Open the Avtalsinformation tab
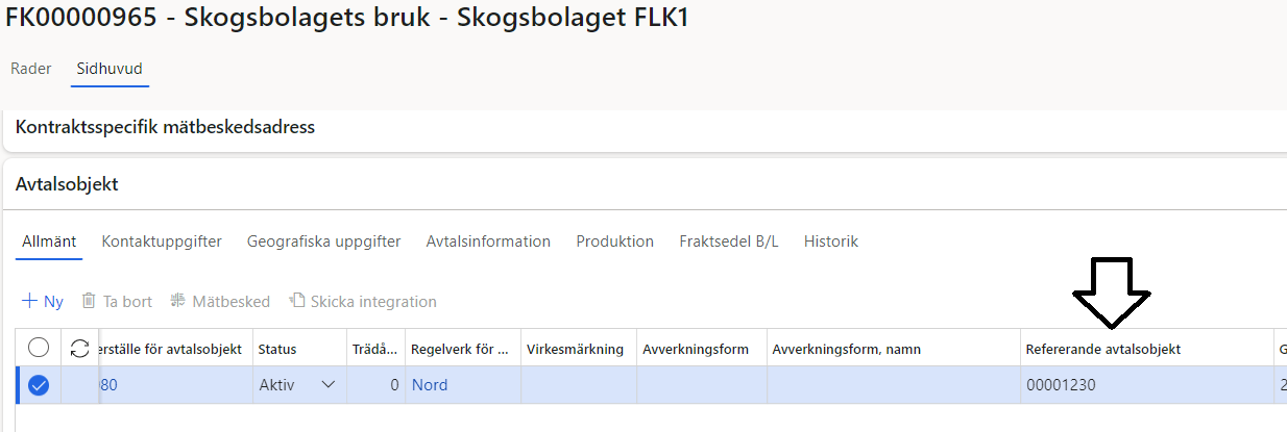Image resolution: width=1288 pixels, height=432 pixels. coord(488,241)
